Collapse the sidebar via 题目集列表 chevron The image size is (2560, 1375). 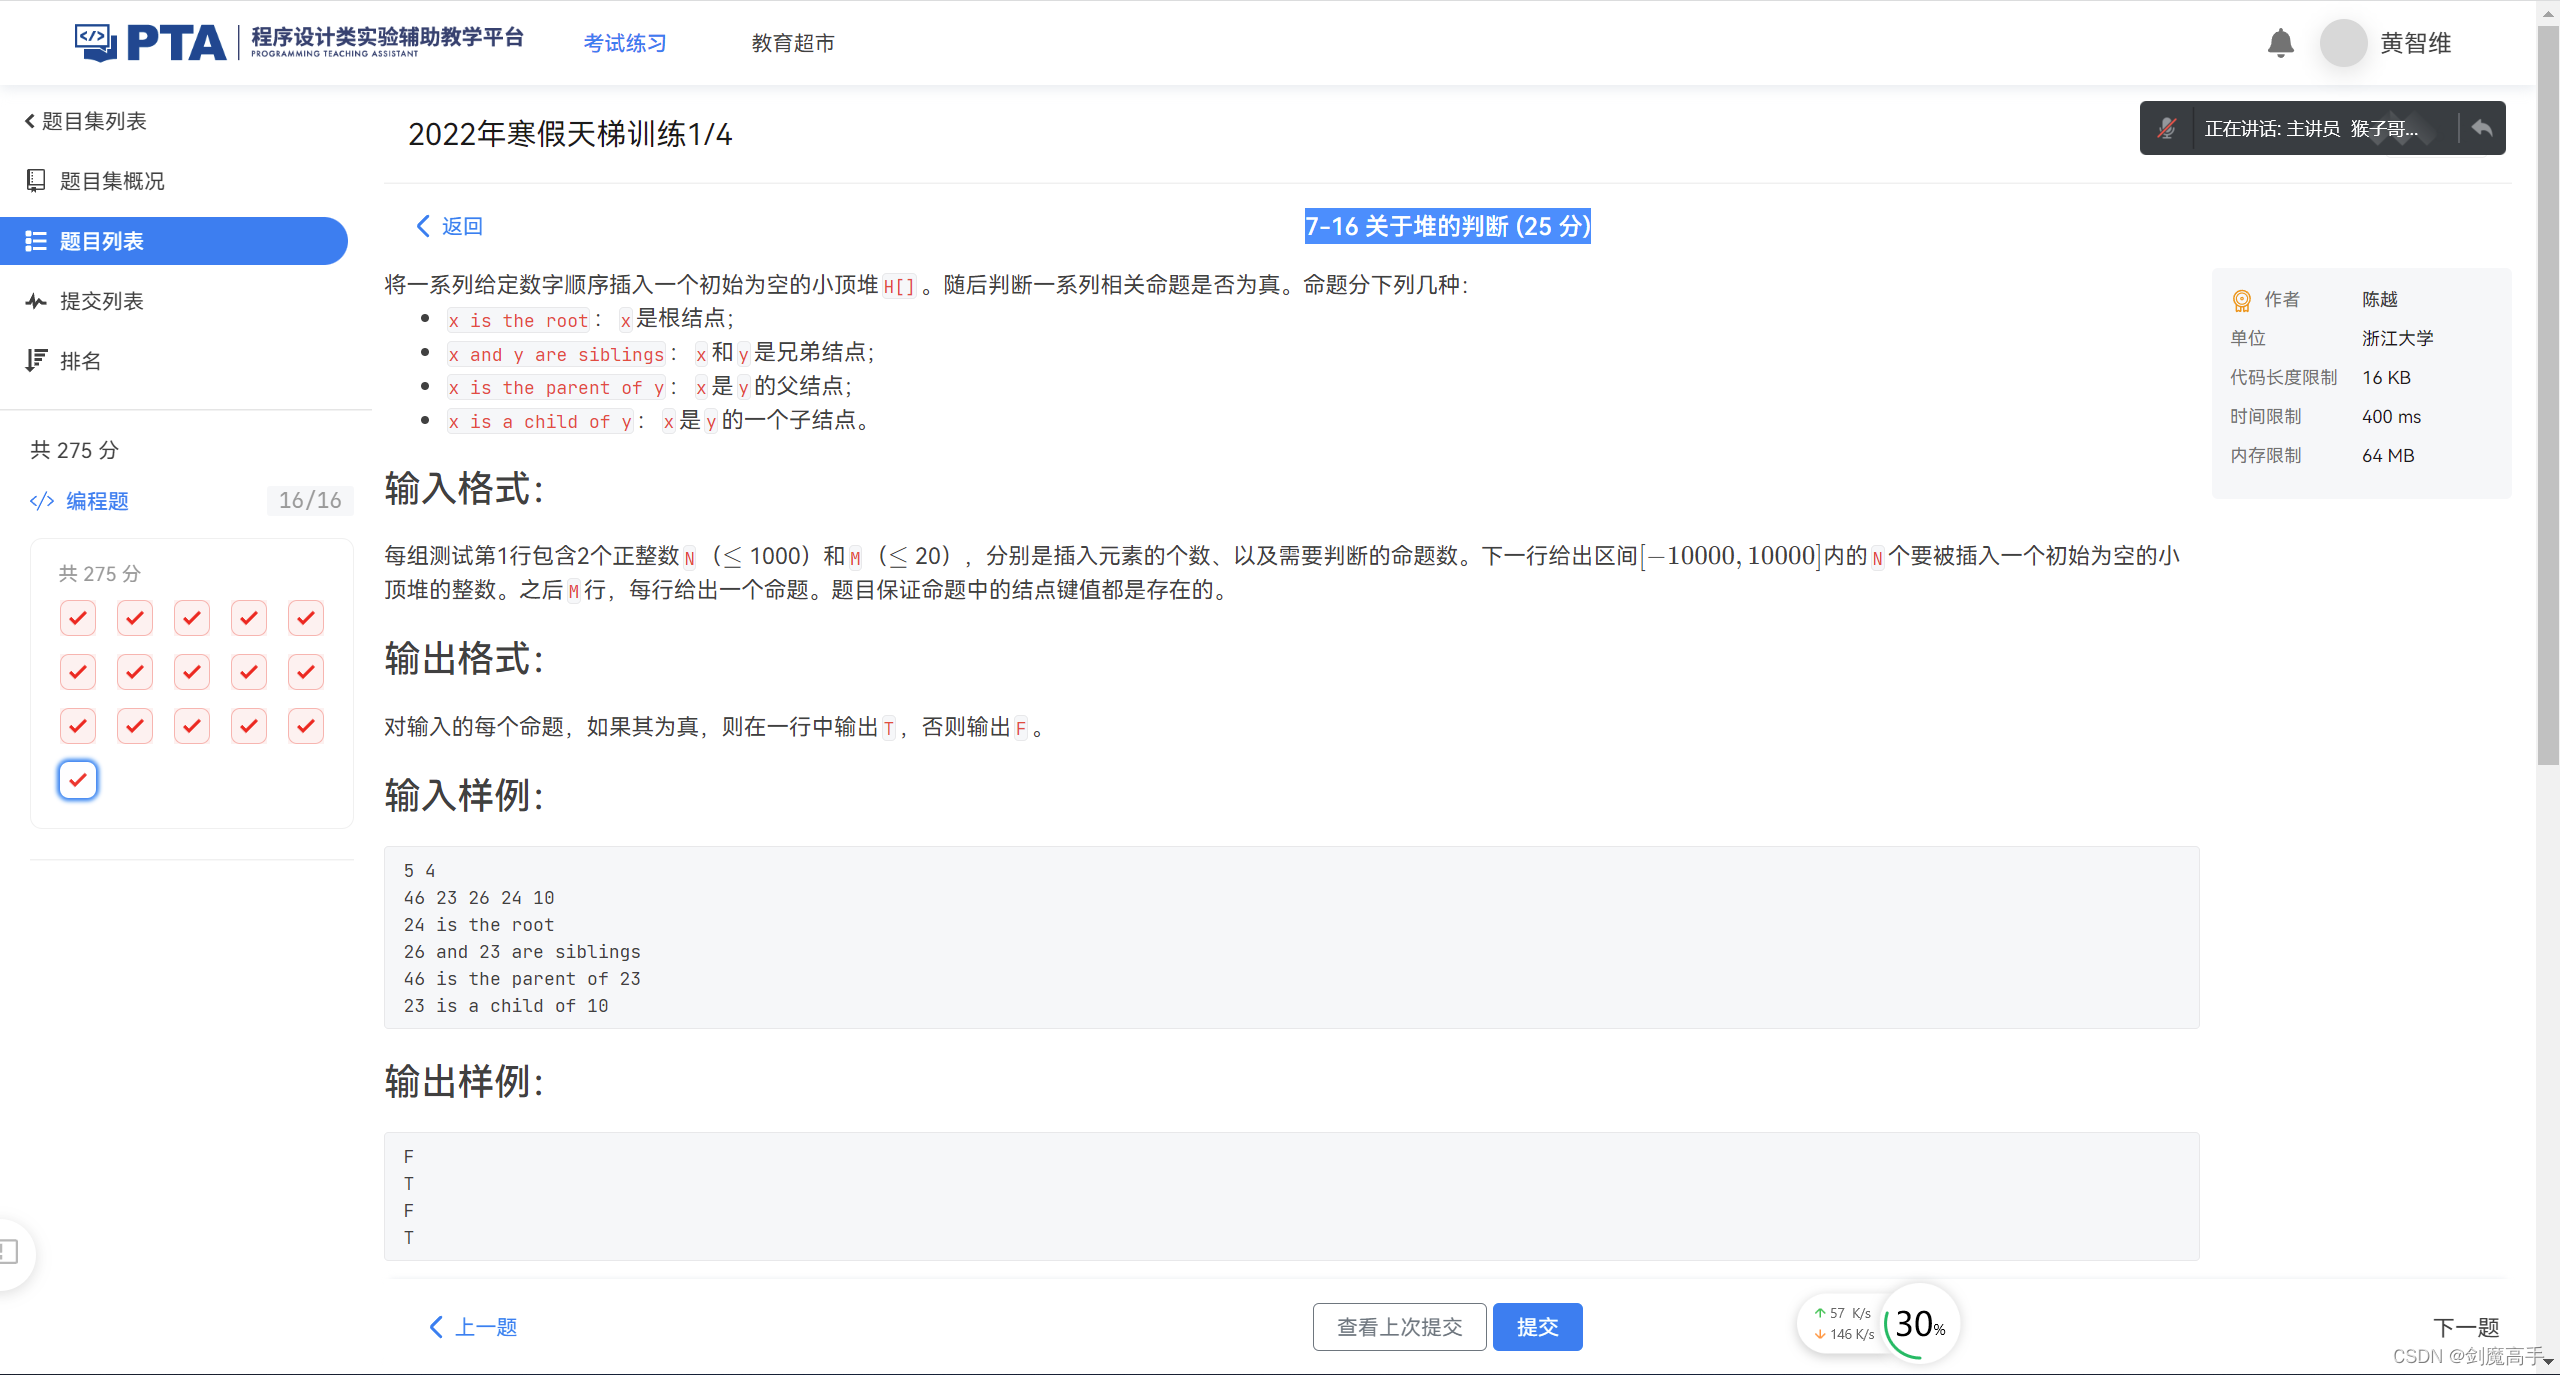point(28,121)
